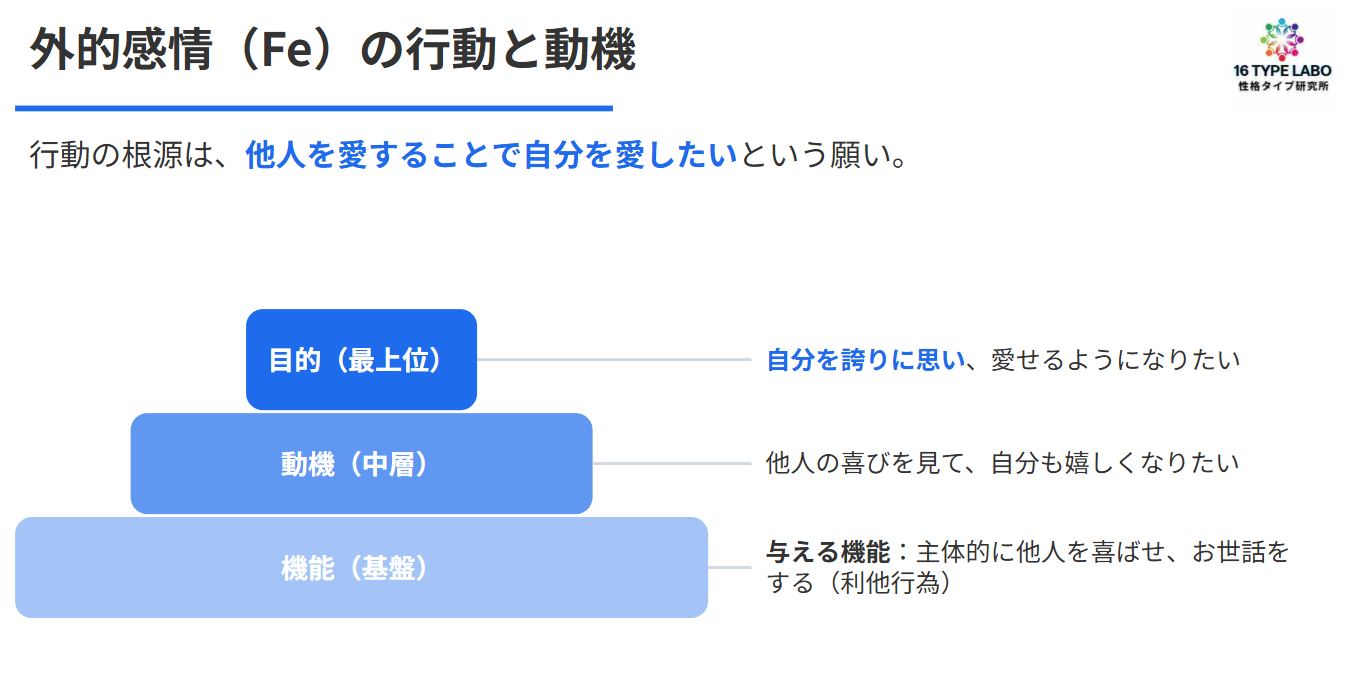Click the colorful 16 TYPE LABO logo icon

pos(1283,41)
